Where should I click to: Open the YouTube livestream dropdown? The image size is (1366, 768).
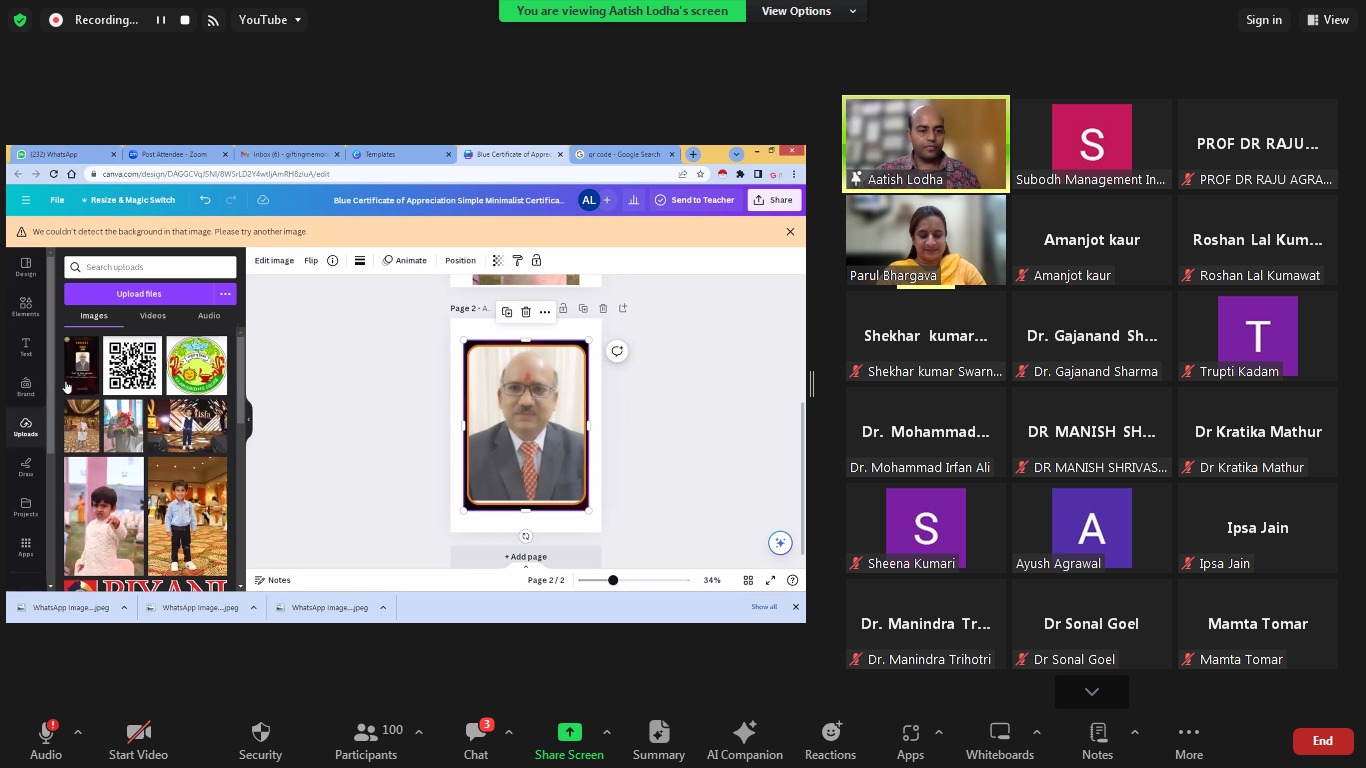270,20
